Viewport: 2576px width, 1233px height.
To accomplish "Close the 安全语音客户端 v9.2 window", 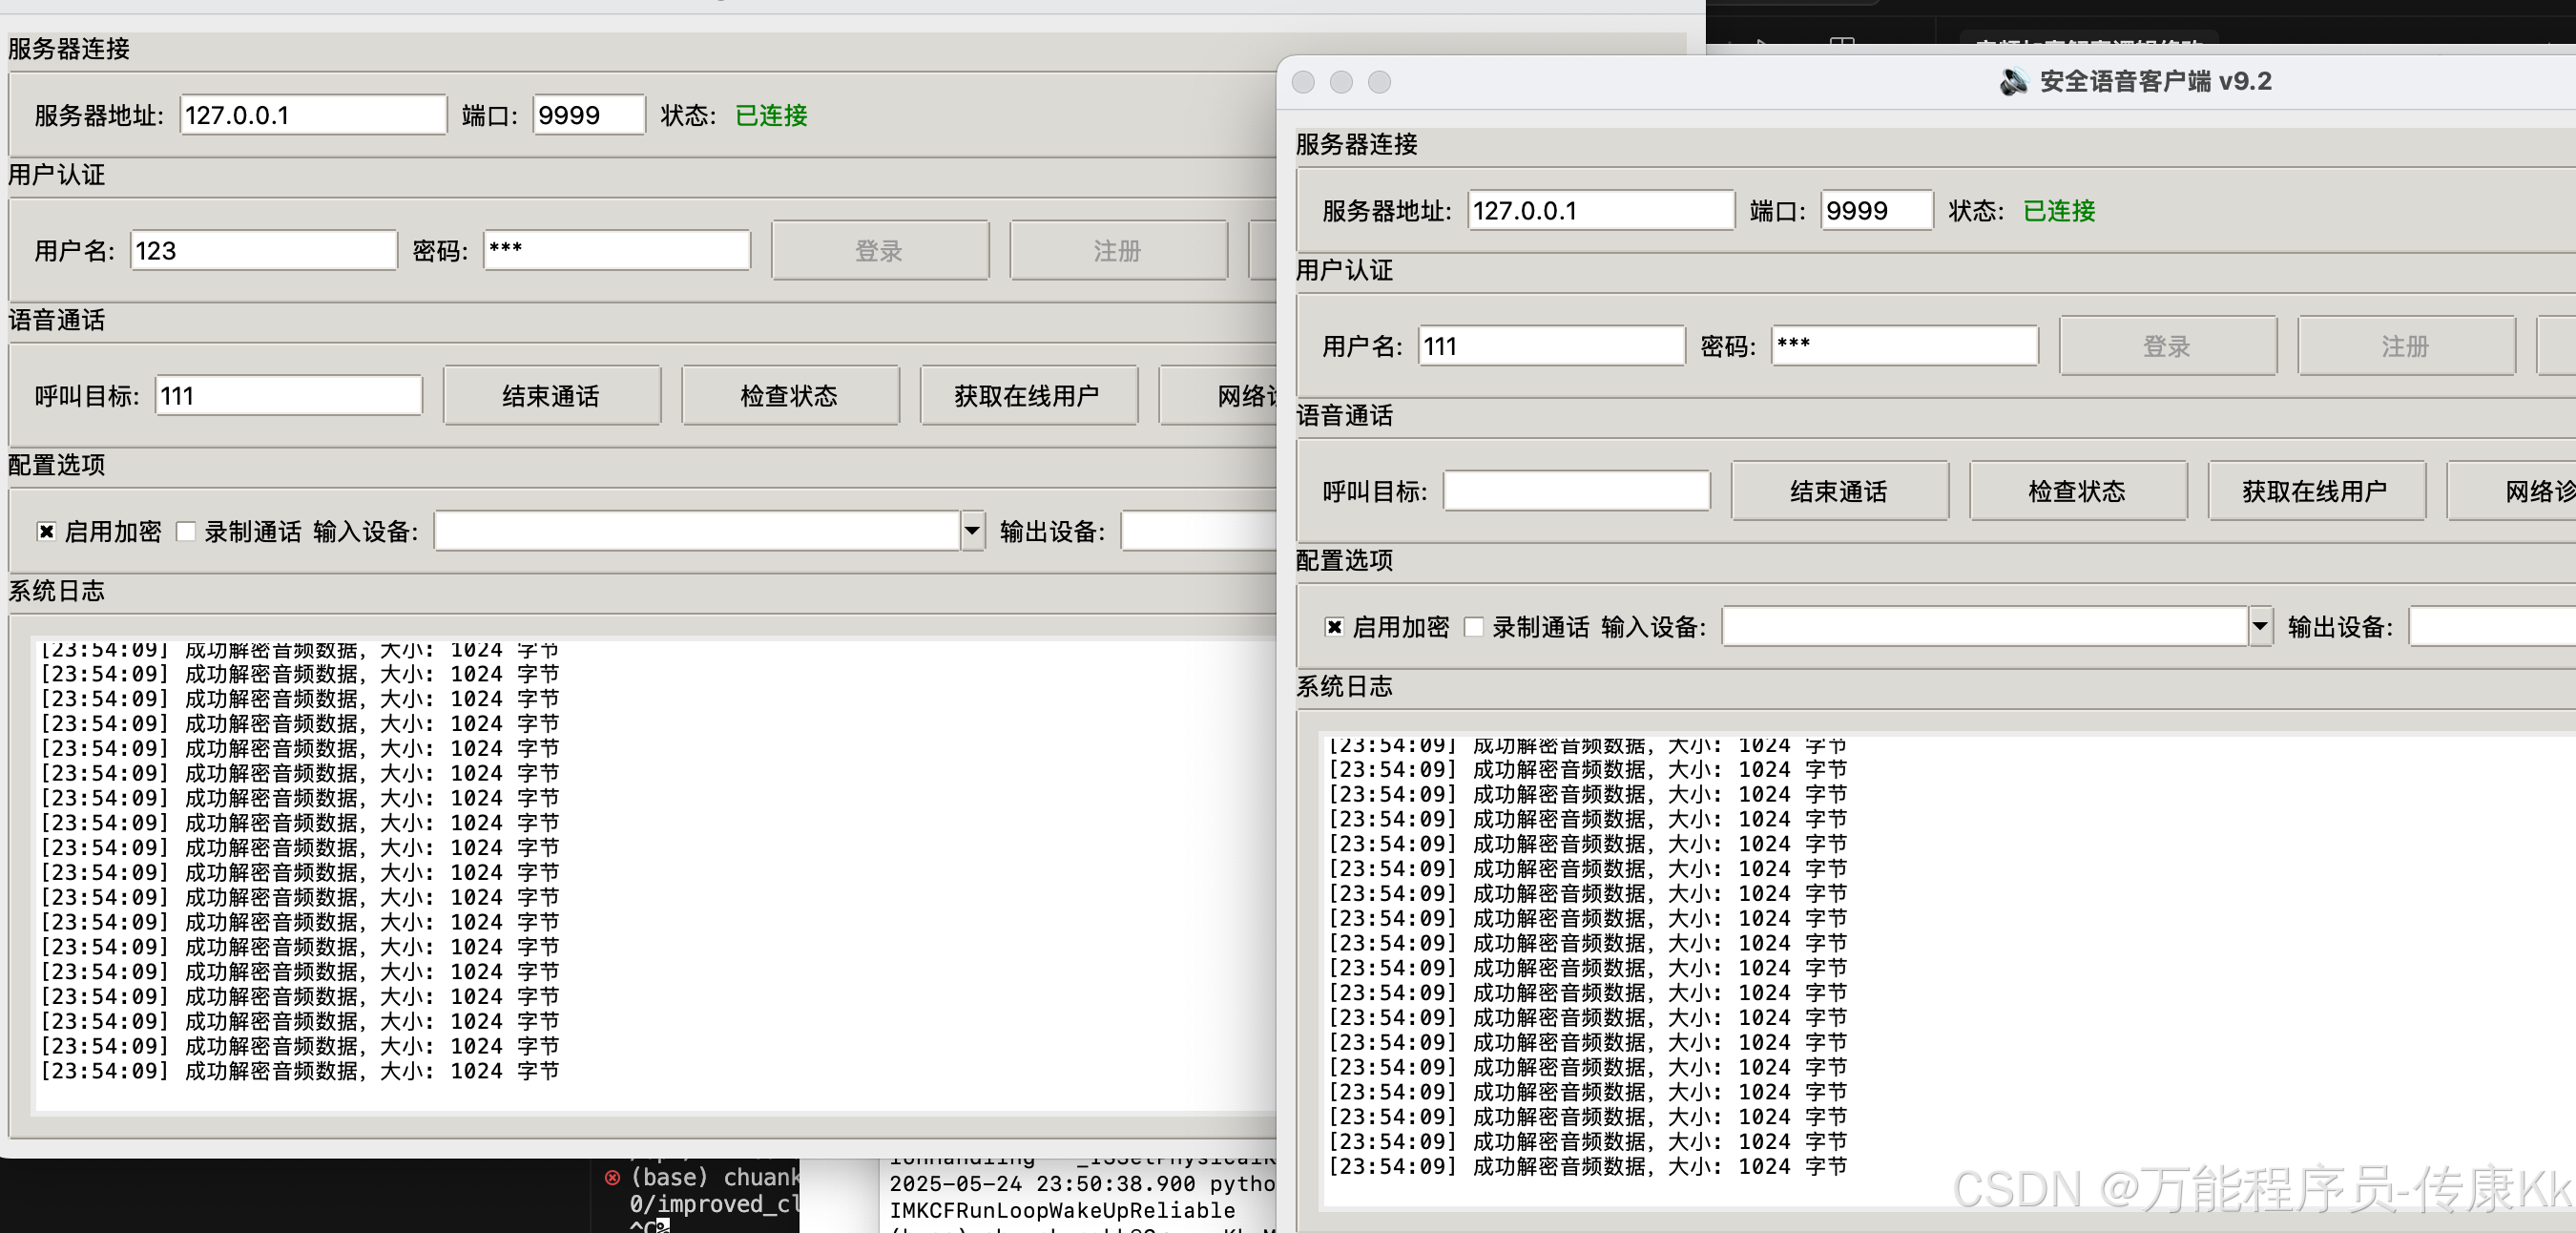I will pyautogui.click(x=1303, y=82).
